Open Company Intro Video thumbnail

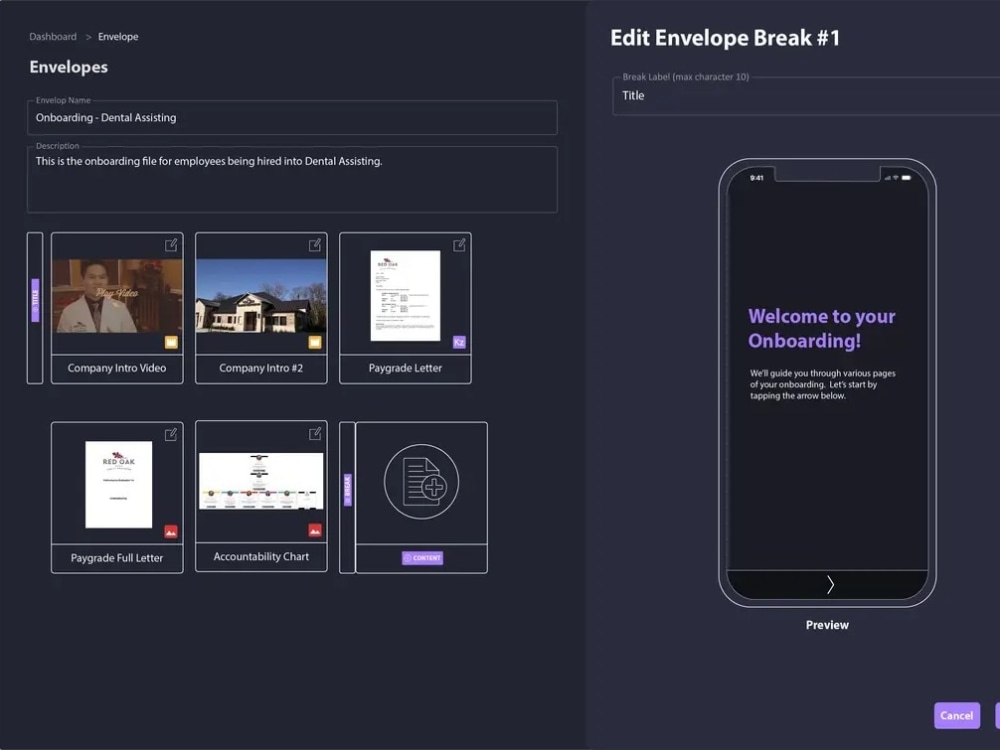click(117, 296)
